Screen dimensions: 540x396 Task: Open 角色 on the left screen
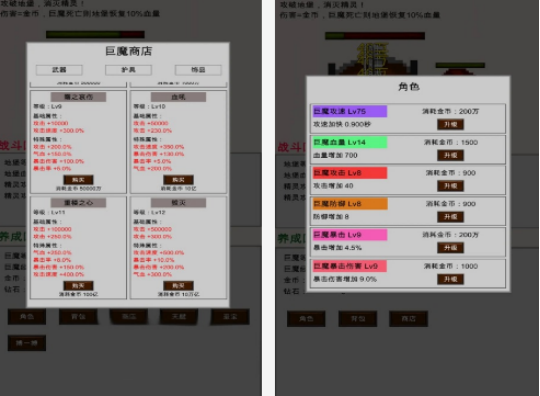27,316
